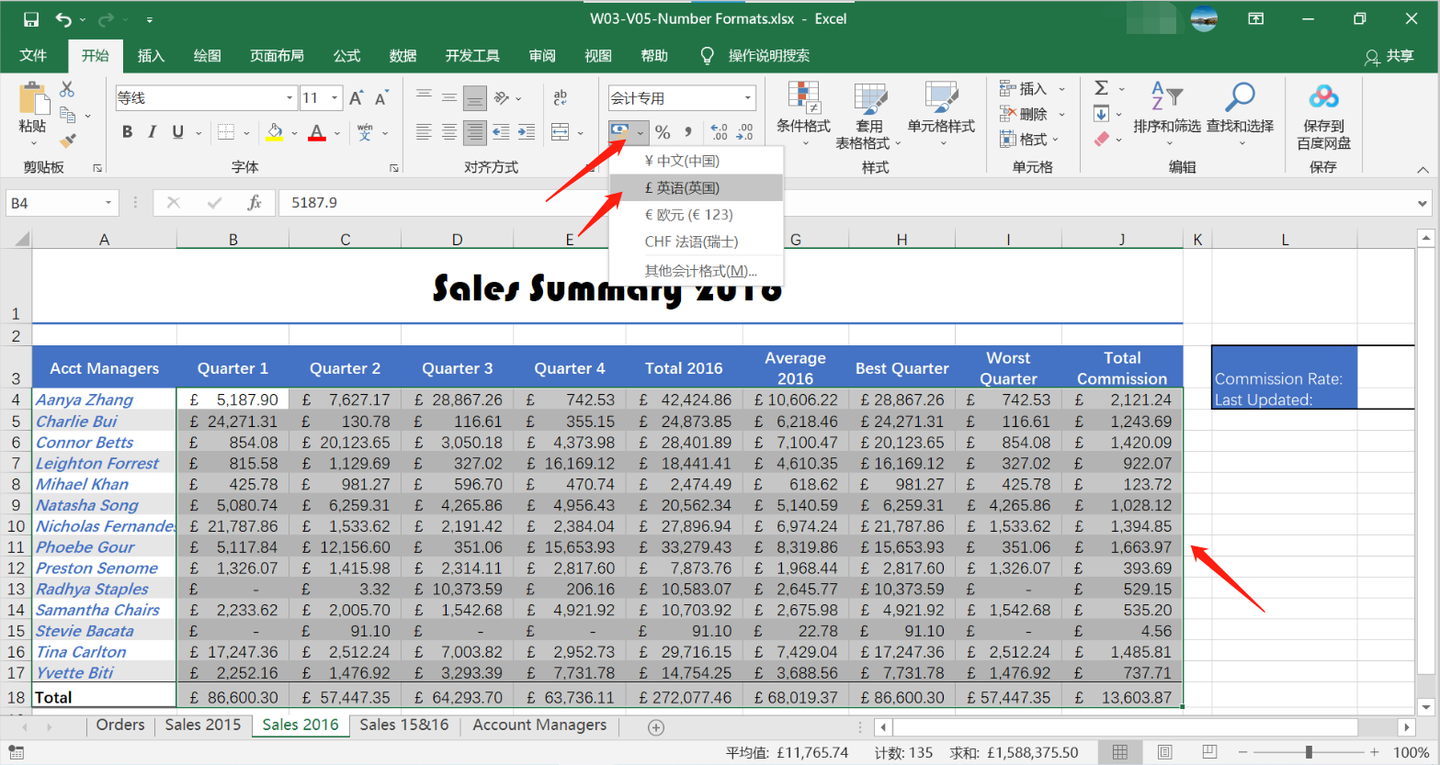The height and width of the screenshot is (765, 1440).
Task: Click the pink eraser Clear icon
Action: pos(1101,140)
